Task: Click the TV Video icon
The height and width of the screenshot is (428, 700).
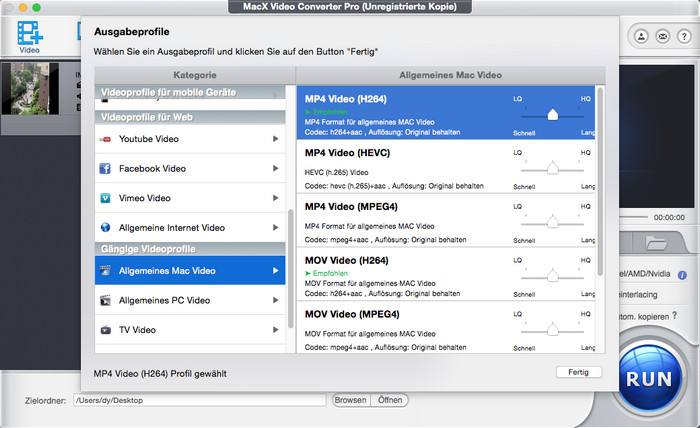Action: coord(105,330)
